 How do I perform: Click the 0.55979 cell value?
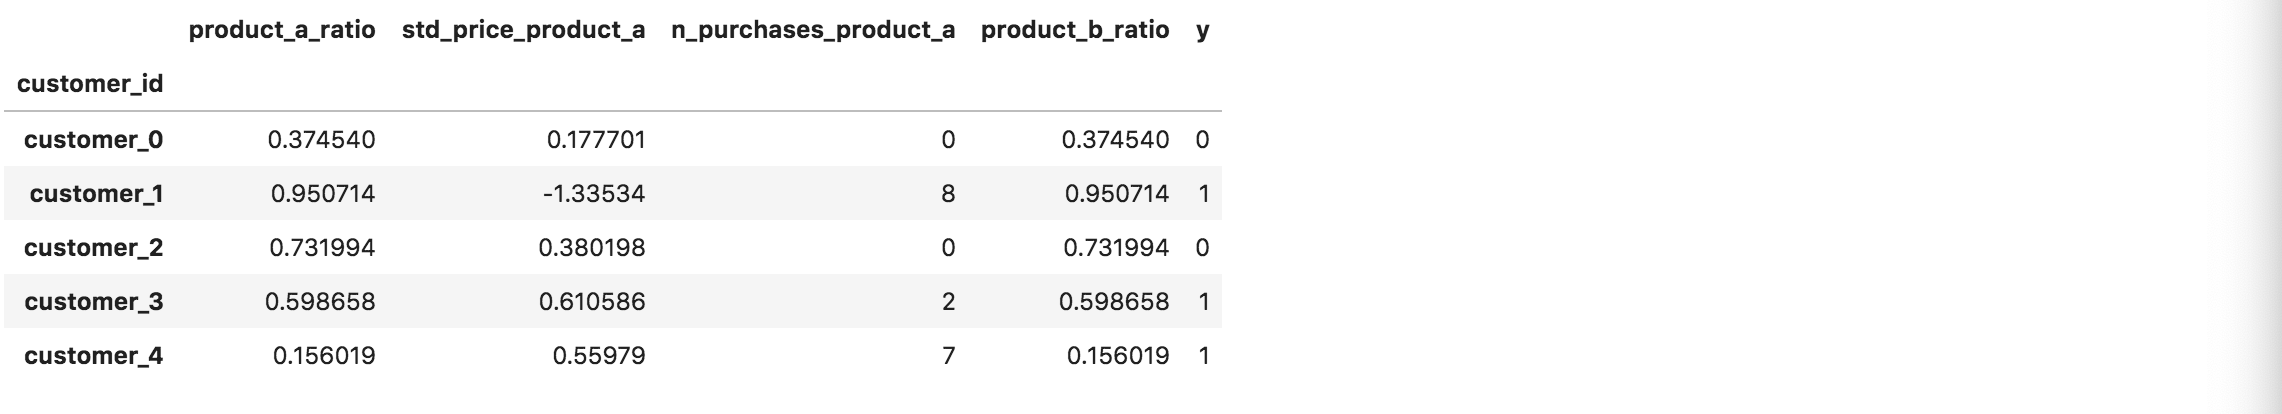click(x=599, y=356)
